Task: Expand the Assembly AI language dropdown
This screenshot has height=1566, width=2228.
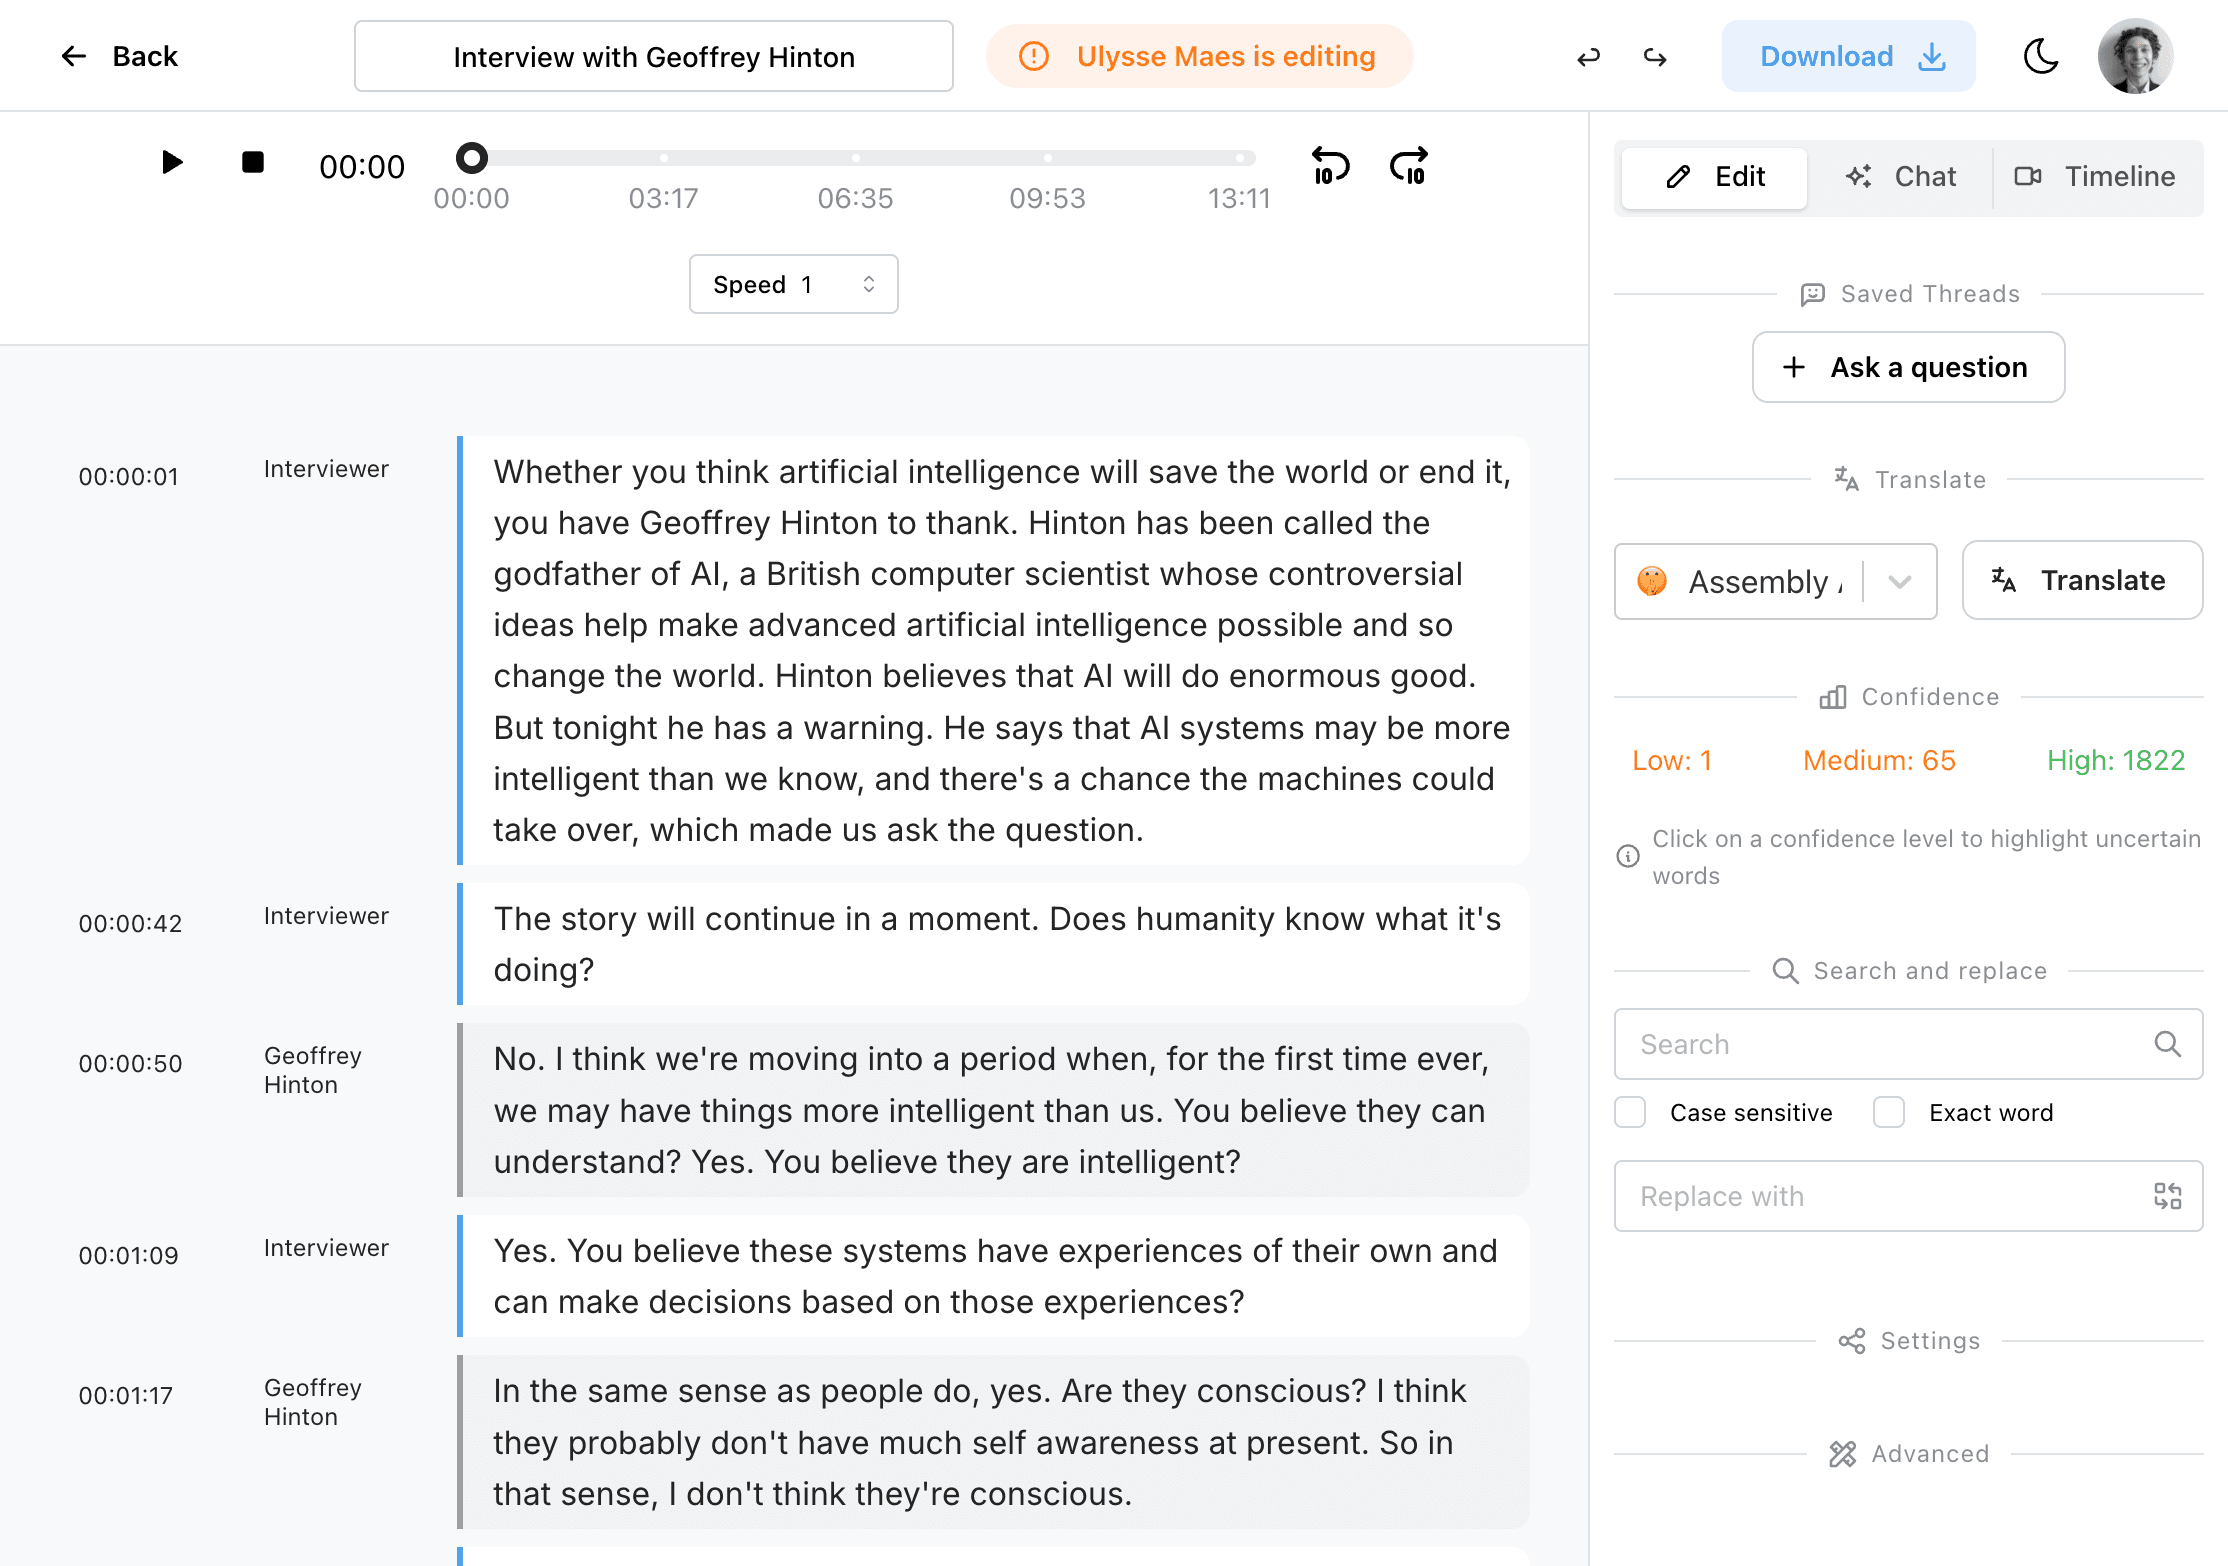Action: point(1899,581)
